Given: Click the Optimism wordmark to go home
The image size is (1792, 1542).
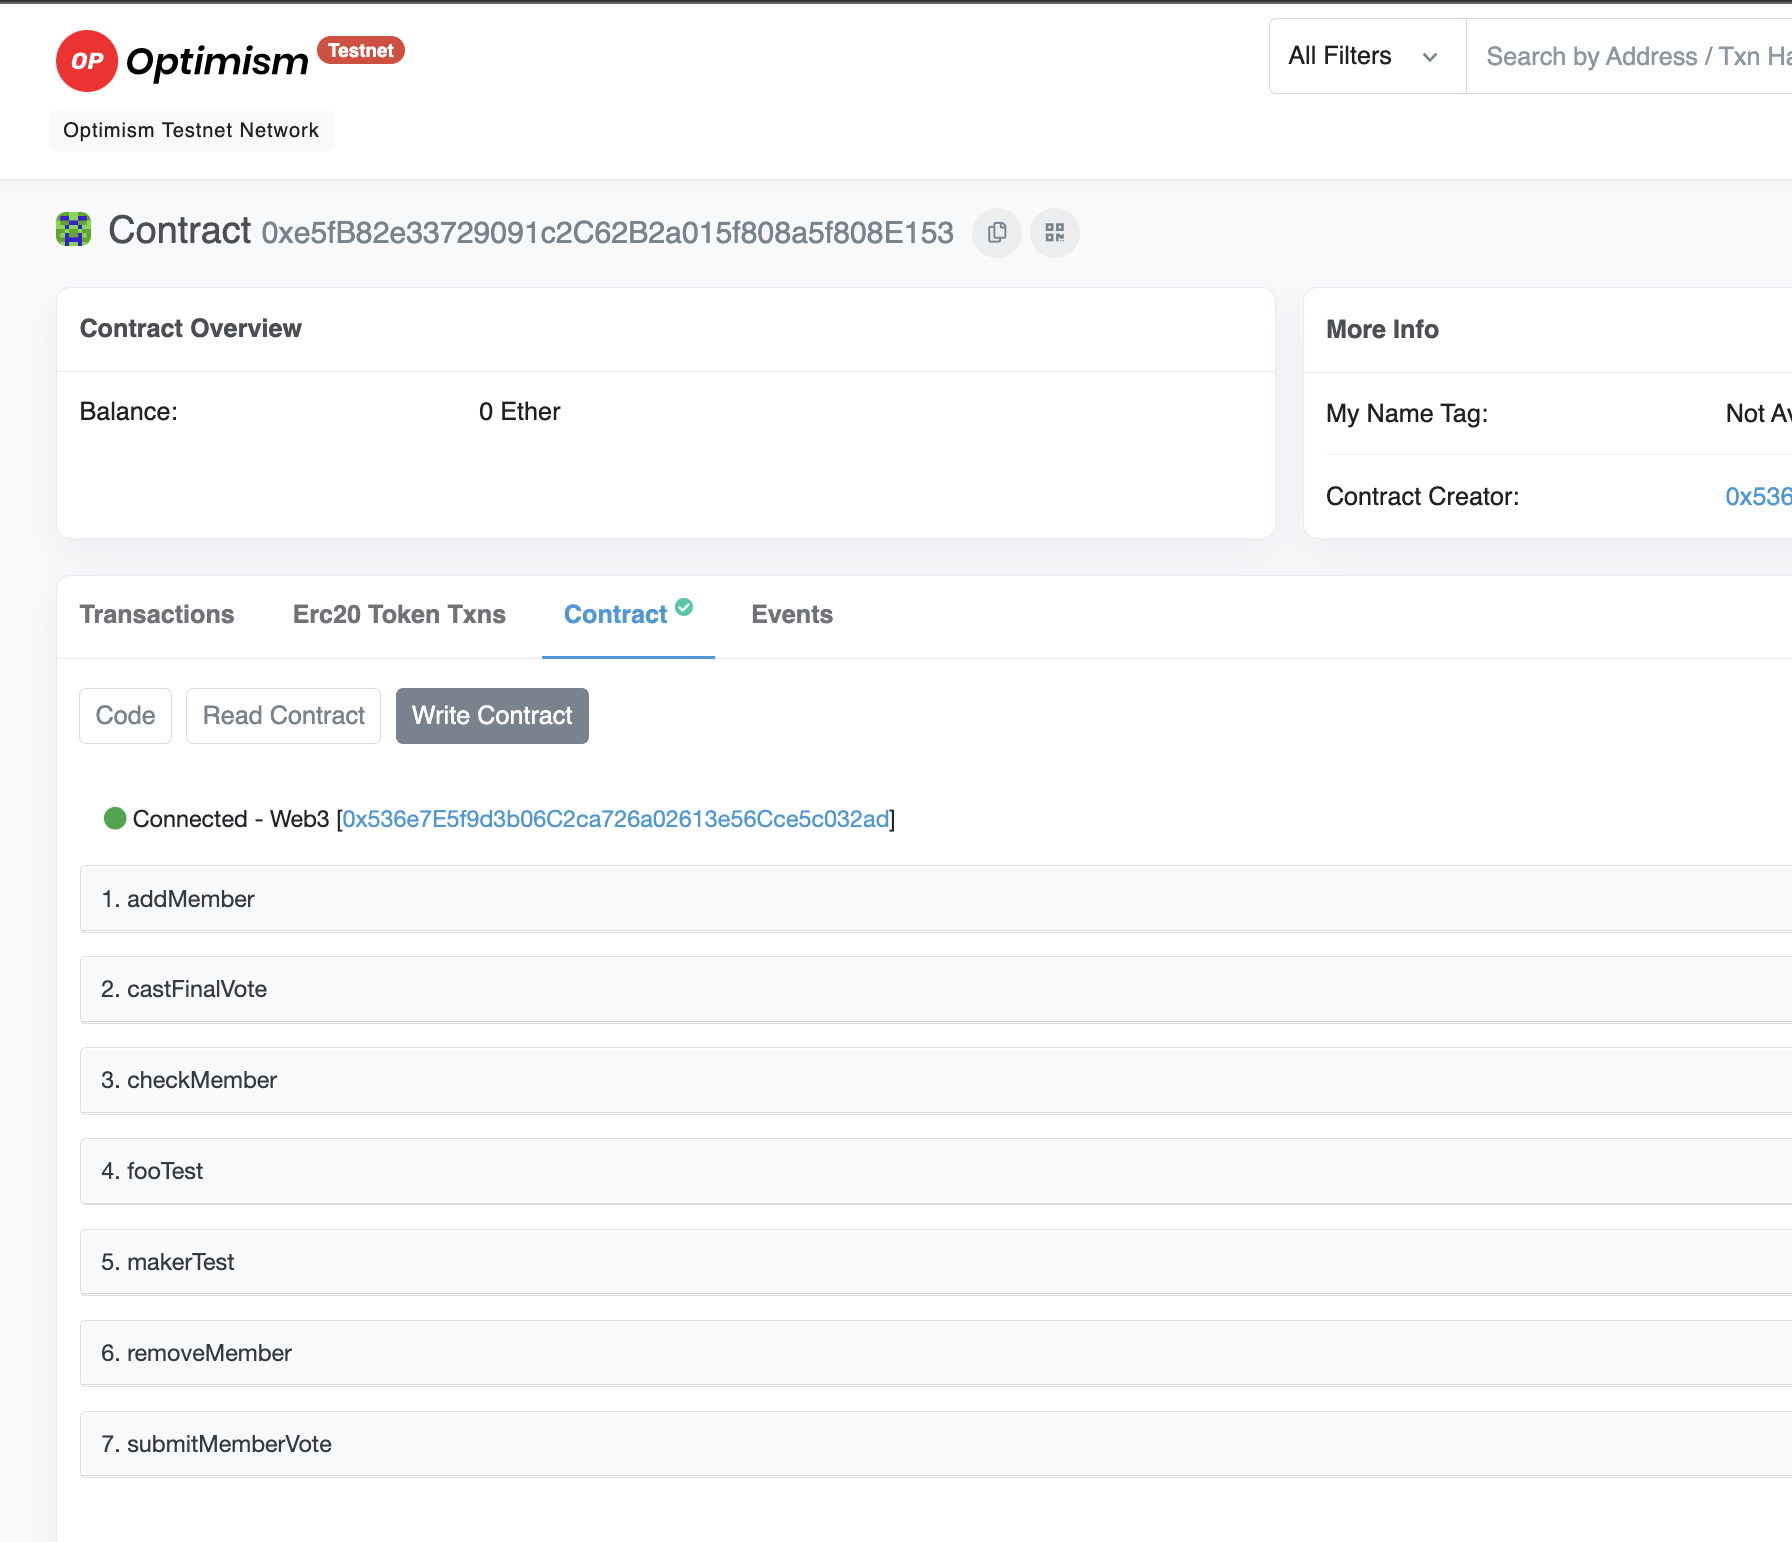Looking at the screenshot, I should point(217,62).
